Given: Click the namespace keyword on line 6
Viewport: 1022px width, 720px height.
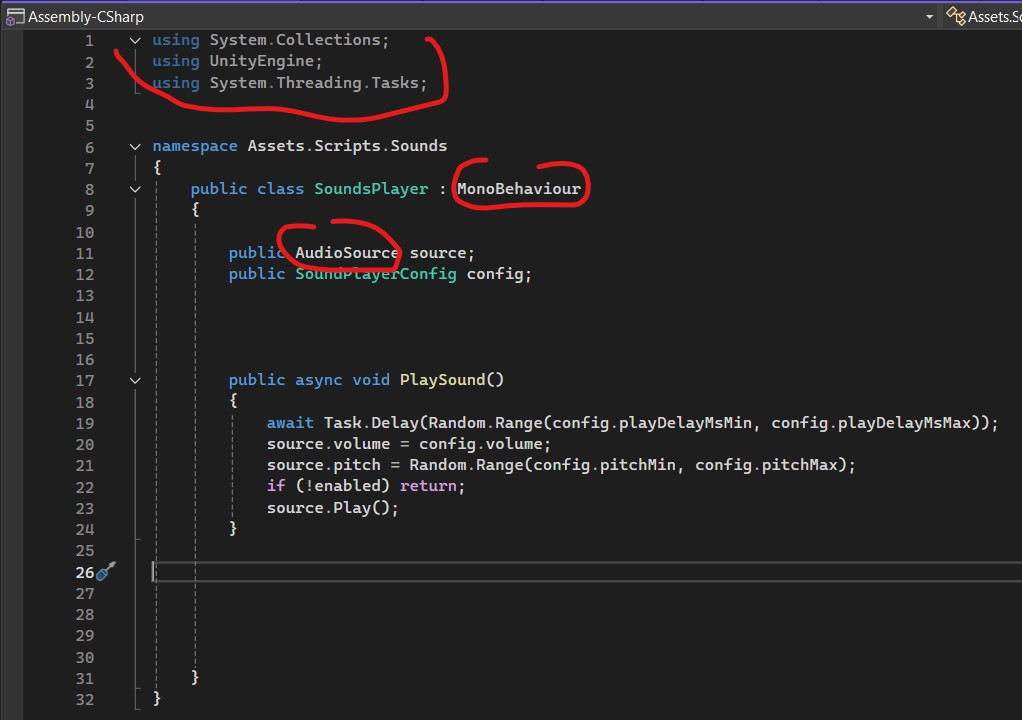Looking at the screenshot, I should (194, 146).
